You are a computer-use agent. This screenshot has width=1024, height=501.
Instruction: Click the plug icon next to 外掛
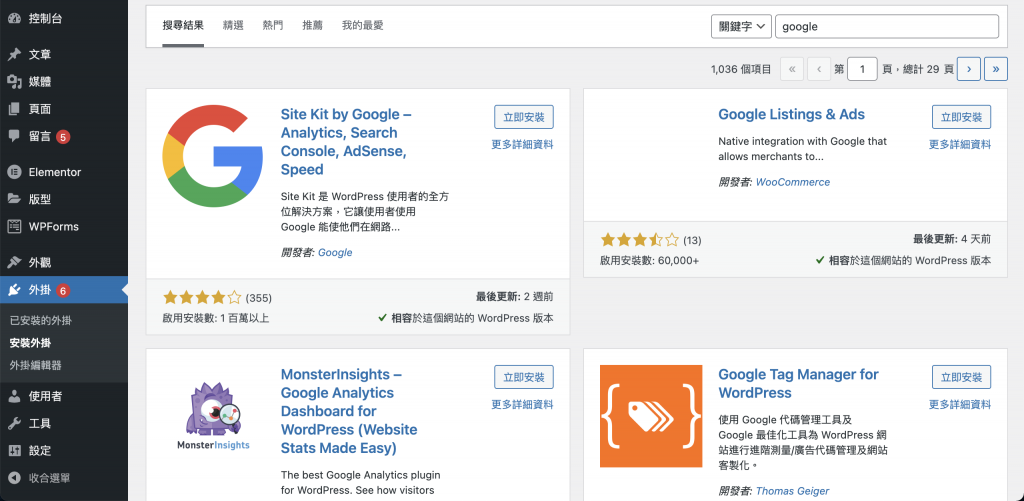pyautogui.click(x=14, y=290)
